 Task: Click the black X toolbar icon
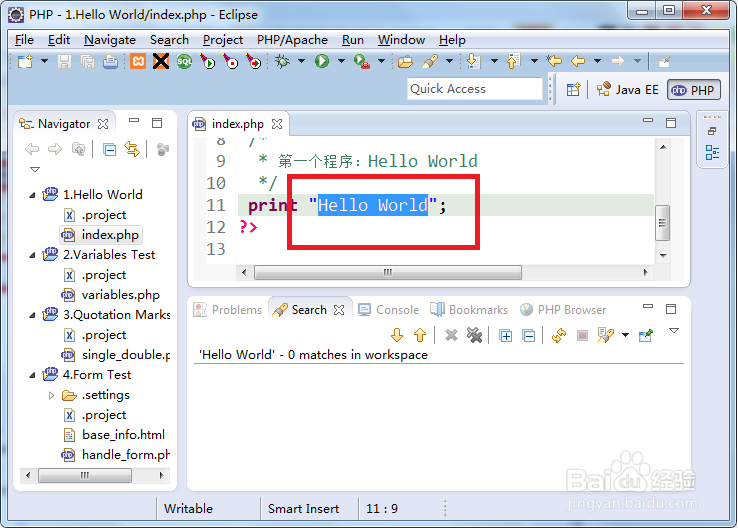click(x=161, y=61)
